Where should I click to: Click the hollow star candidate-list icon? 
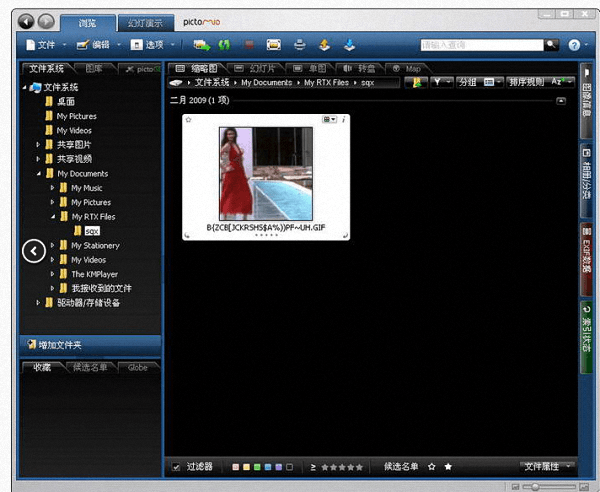432,467
